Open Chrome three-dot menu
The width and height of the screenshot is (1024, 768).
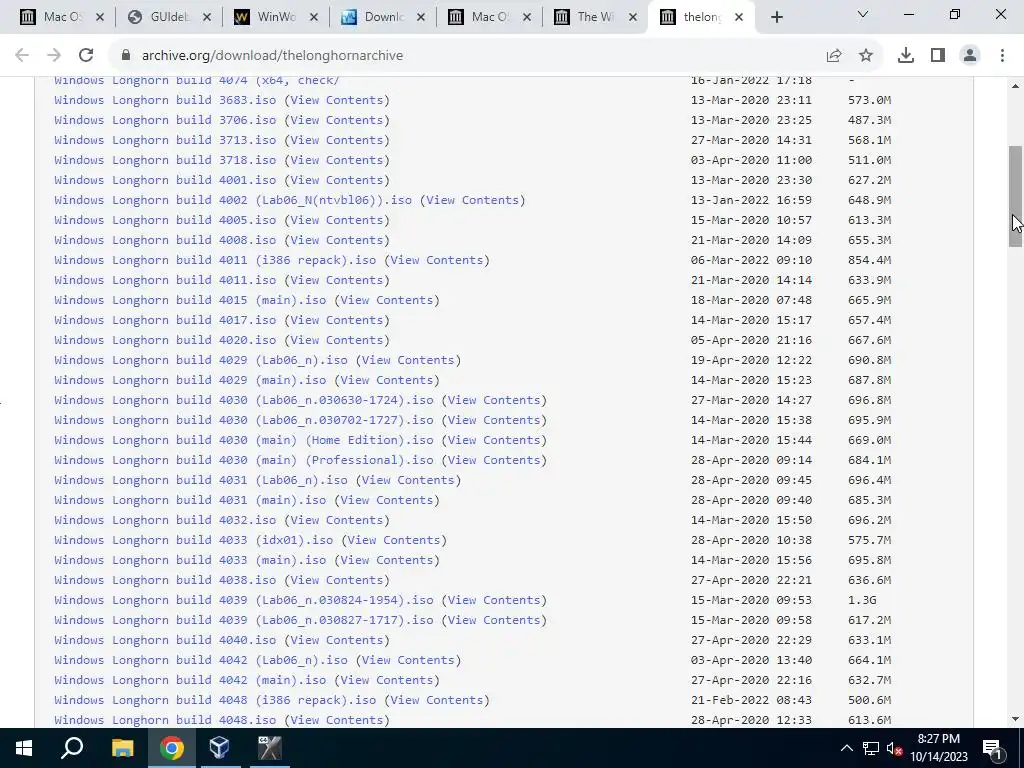1002,56
